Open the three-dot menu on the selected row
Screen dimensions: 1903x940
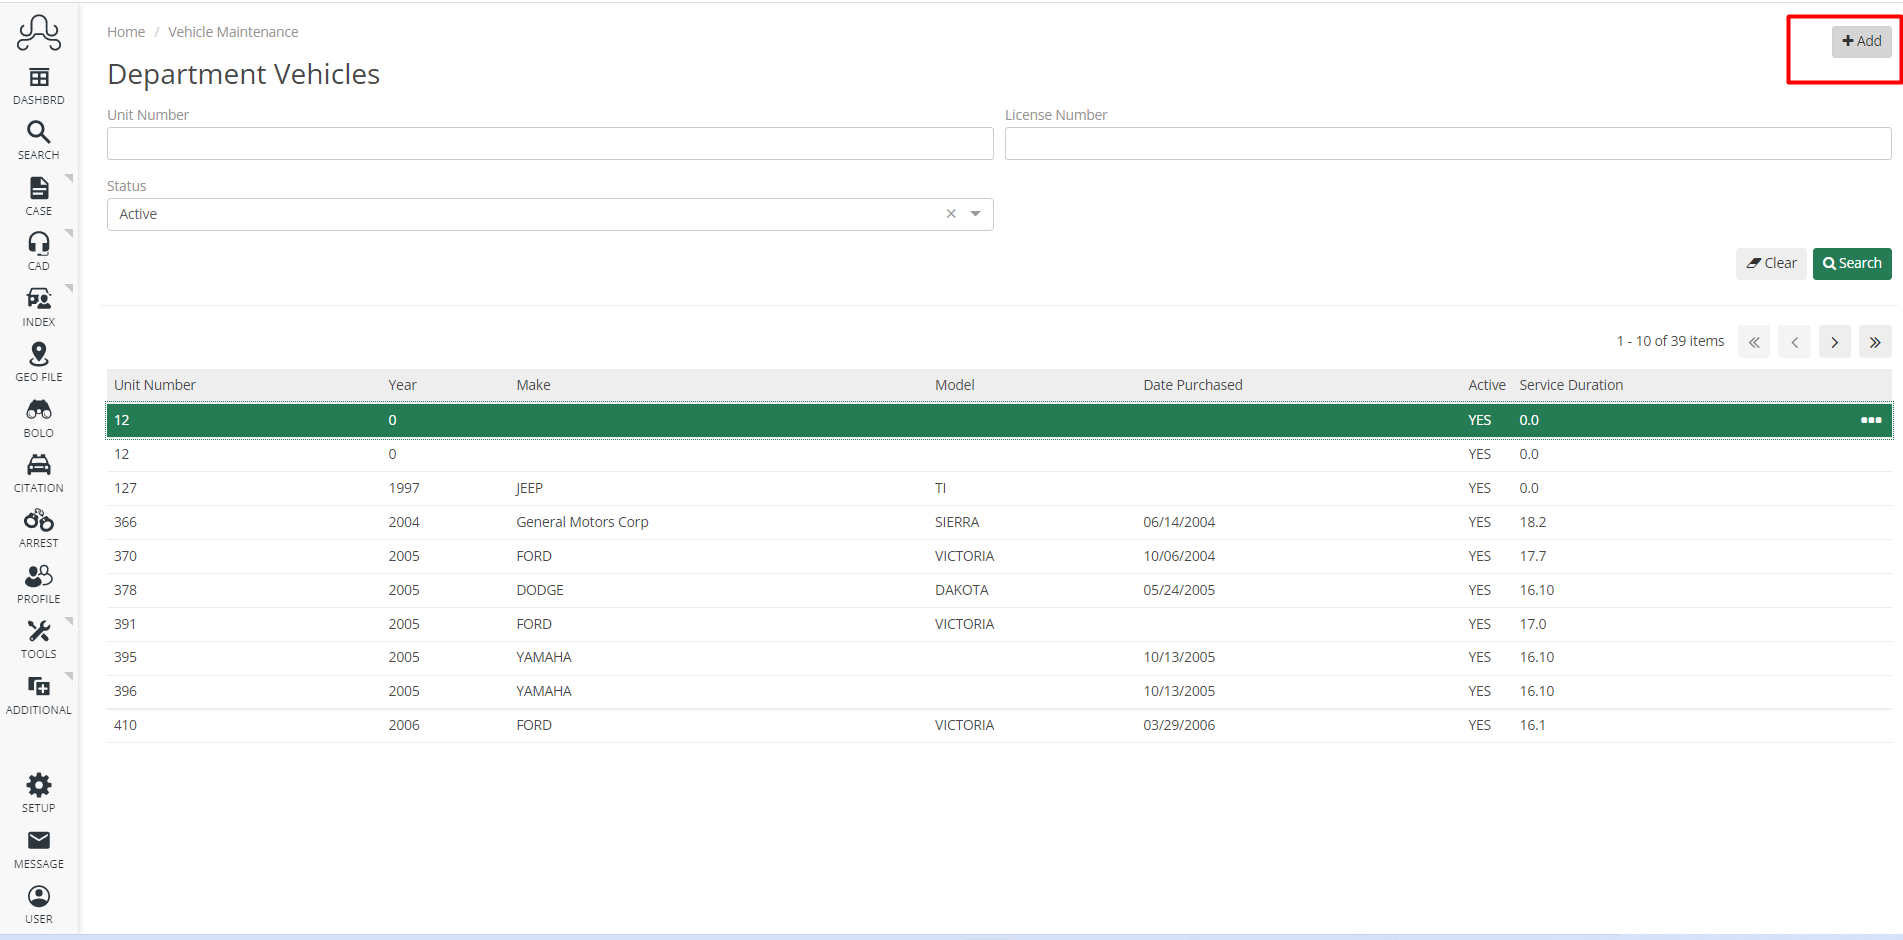[1871, 420]
